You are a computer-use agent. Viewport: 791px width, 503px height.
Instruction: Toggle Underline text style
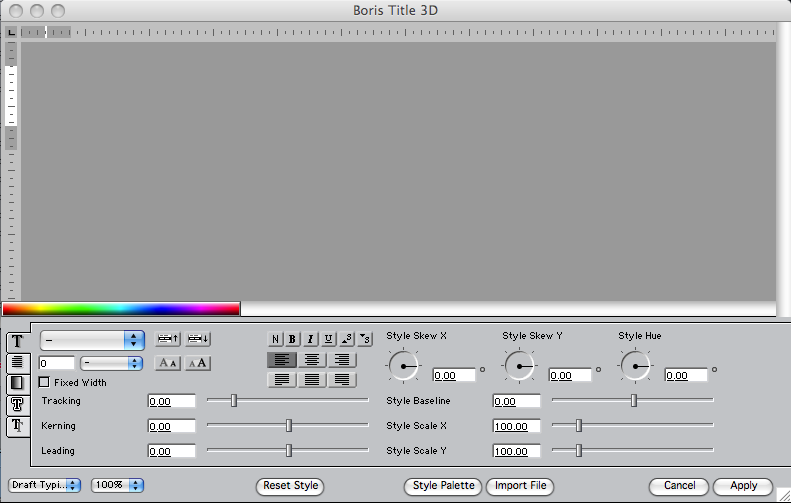328,339
